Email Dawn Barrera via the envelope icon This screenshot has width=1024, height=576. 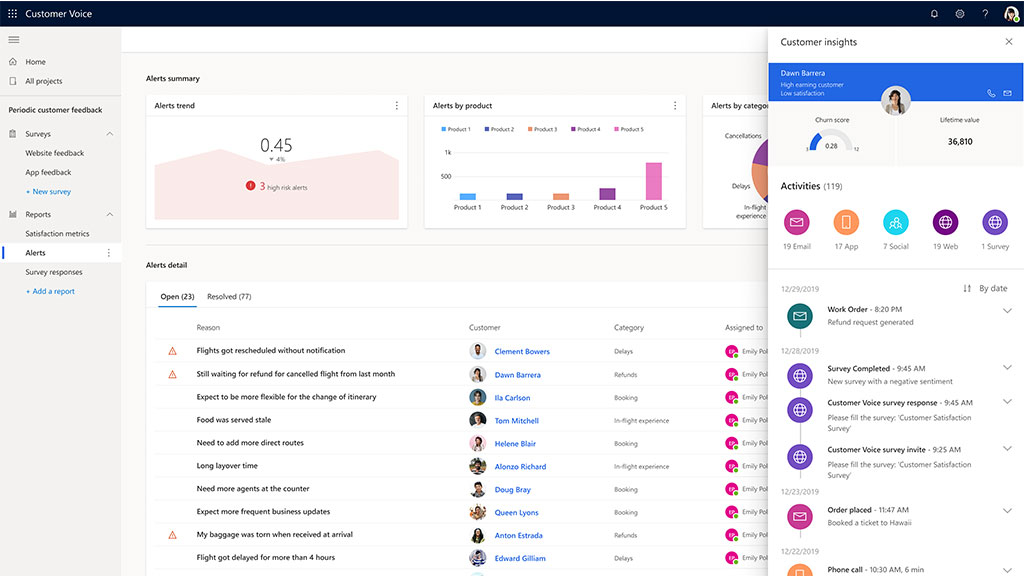click(1005, 92)
